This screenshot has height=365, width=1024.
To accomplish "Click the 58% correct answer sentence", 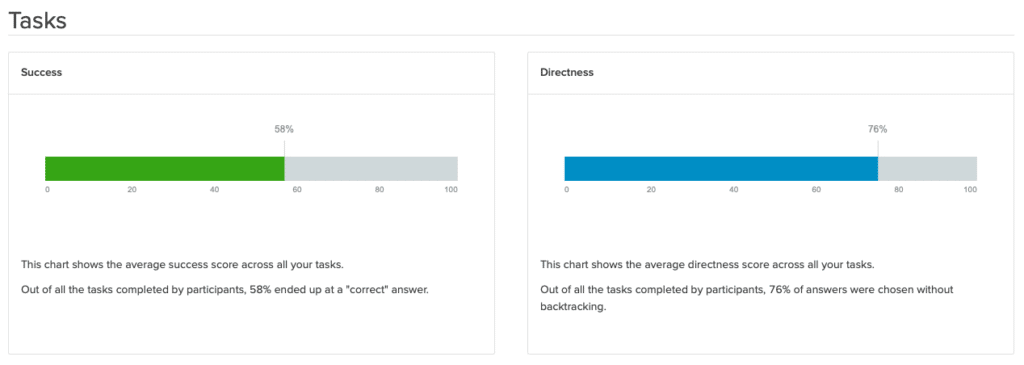I will pos(225,290).
